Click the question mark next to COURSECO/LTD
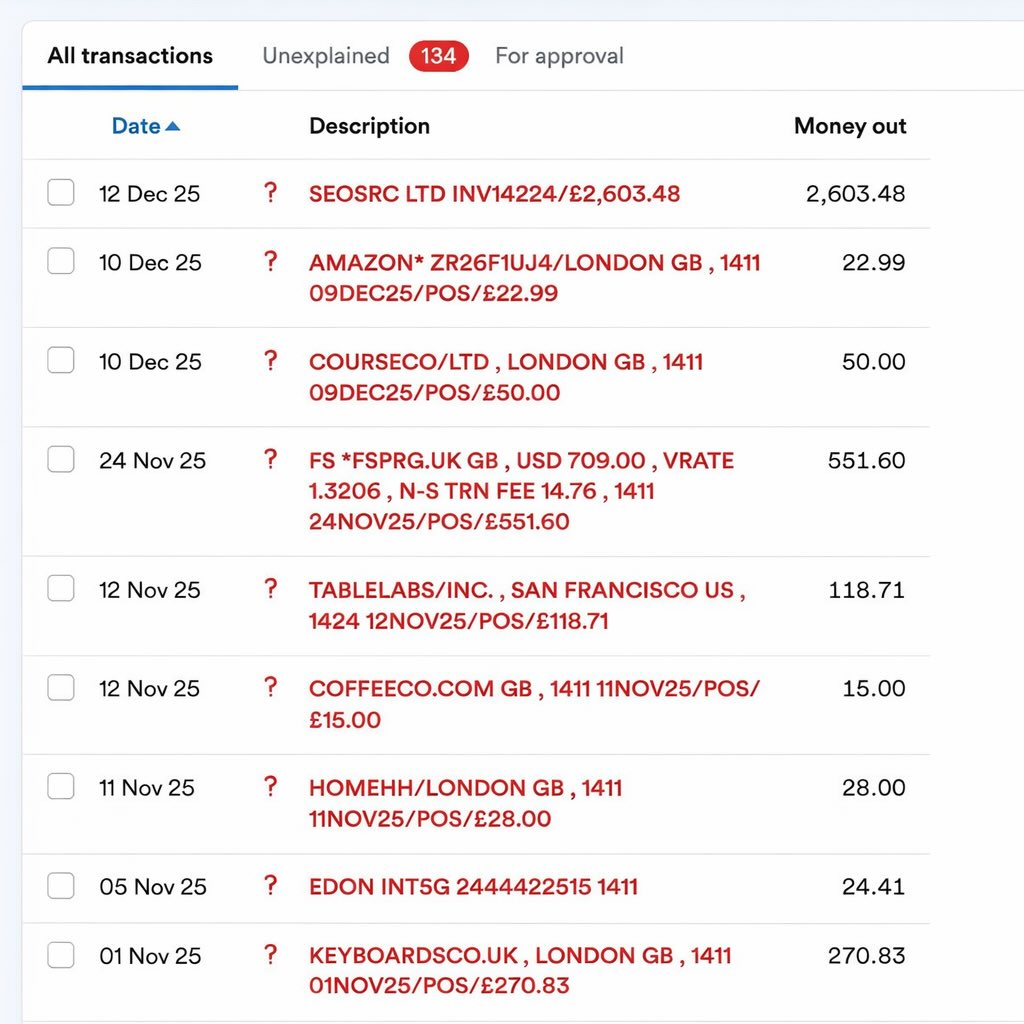 pos(269,361)
